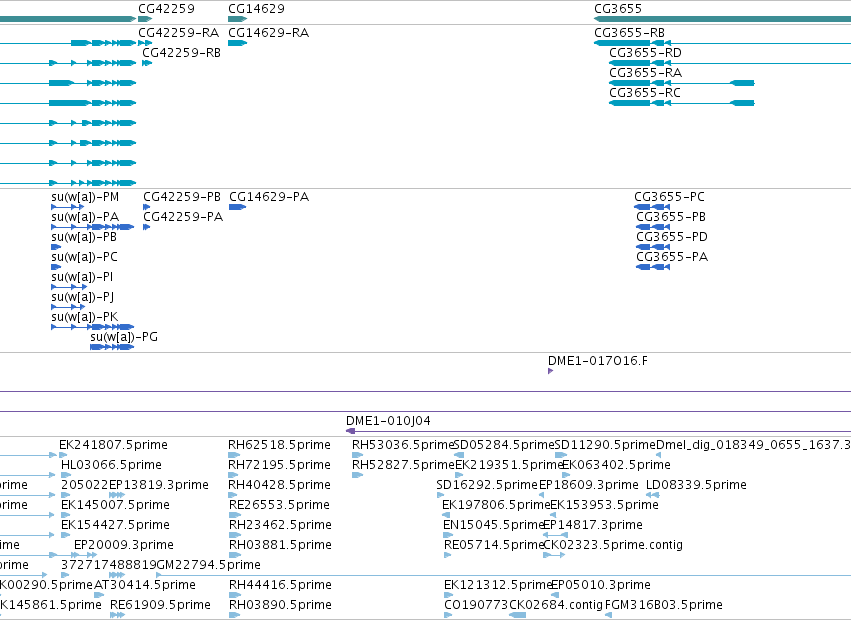
Task: Select EST RH40428.5prime
Action: coord(280,485)
